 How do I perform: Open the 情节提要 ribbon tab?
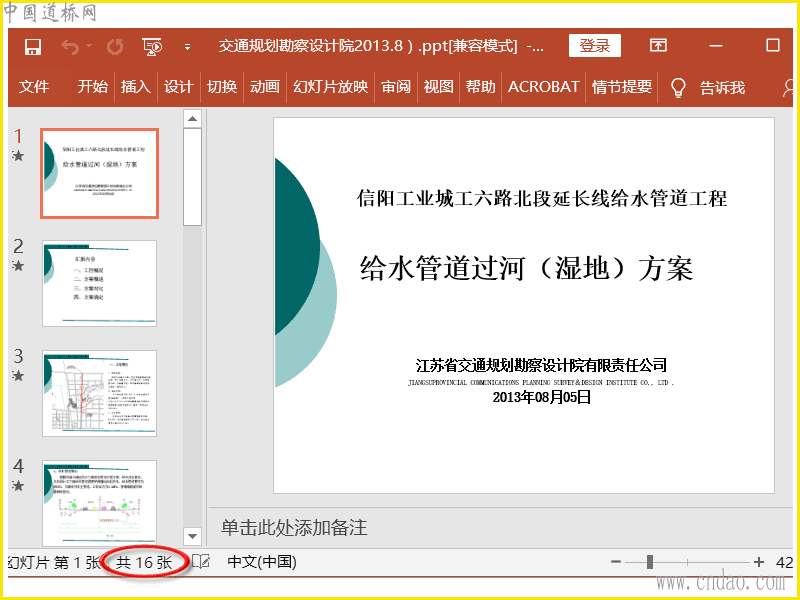[x=622, y=87]
